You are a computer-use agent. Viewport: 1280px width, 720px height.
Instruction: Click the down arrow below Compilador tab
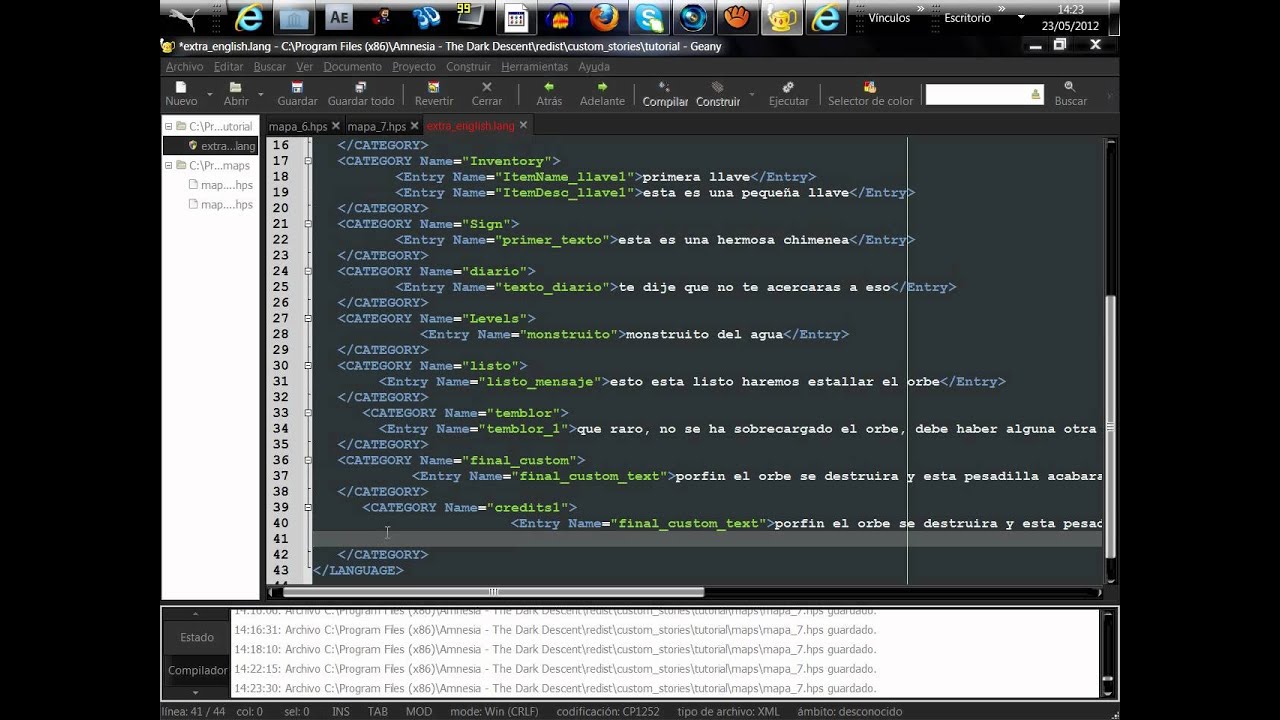click(196, 692)
